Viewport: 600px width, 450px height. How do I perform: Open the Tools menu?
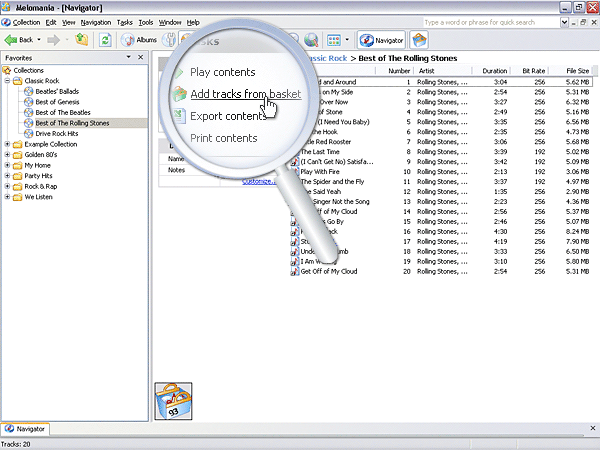(146, 23)
